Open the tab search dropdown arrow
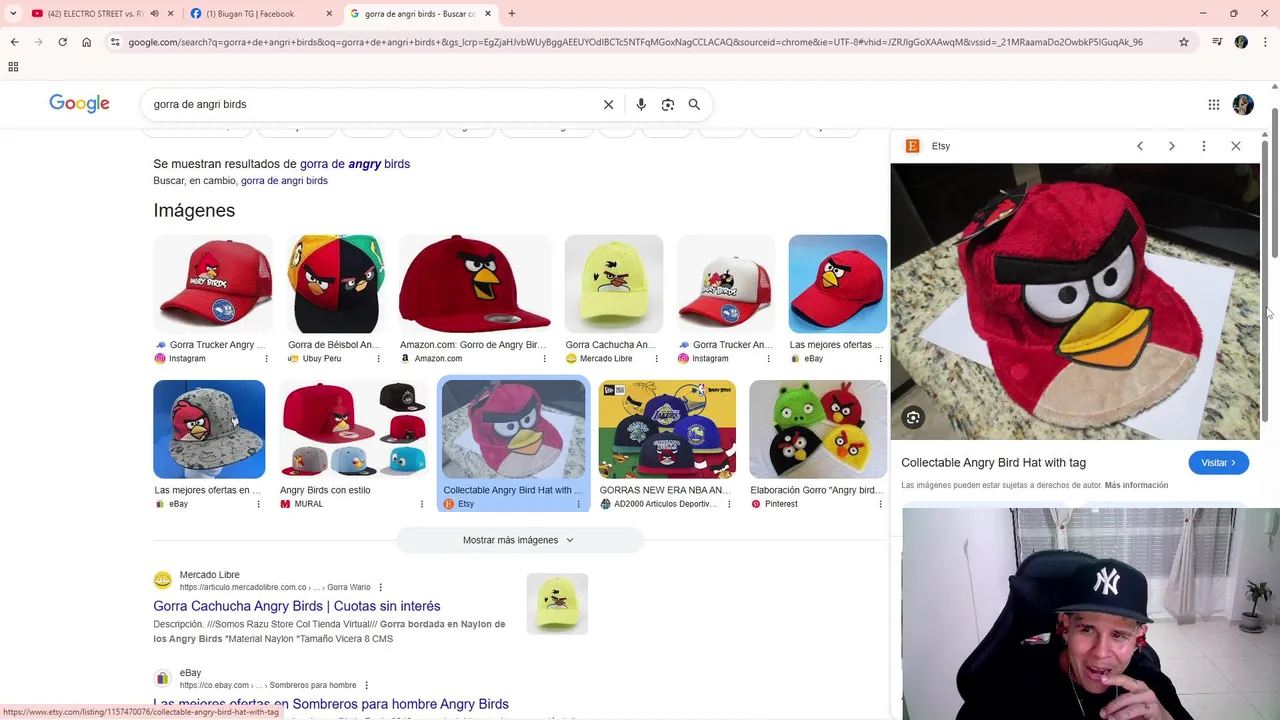The width and height of the screenshot is (1280, 720). 13,14
